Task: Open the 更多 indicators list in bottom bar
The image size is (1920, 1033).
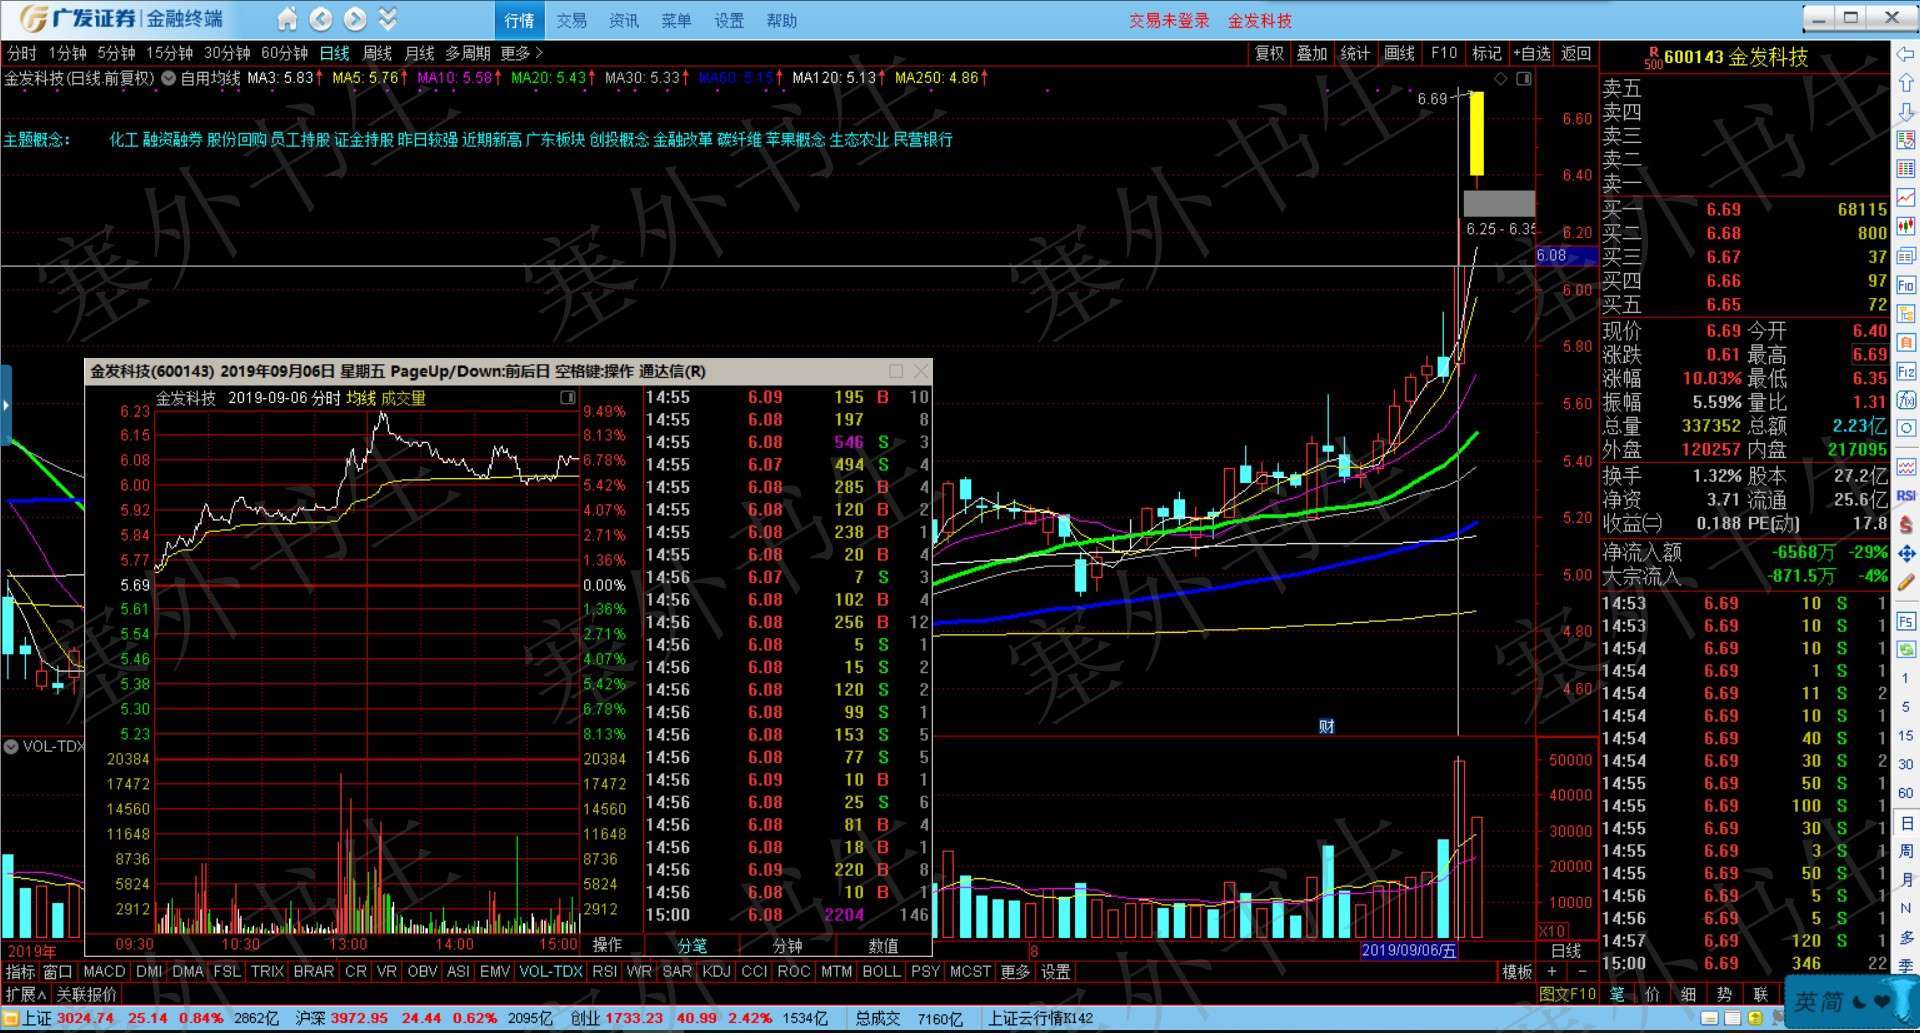Action: pyautogui.click(x=1015, y=971)
